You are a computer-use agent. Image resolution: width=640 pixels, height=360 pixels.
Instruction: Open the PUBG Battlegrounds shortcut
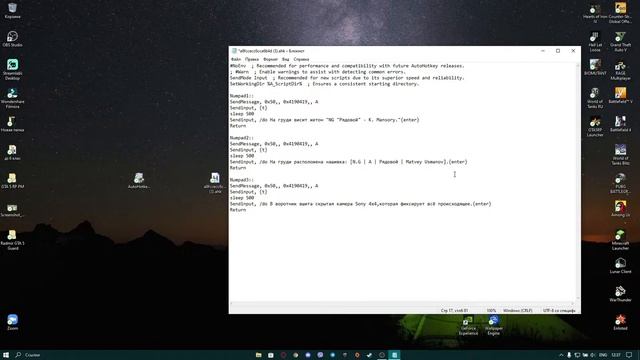620,183
